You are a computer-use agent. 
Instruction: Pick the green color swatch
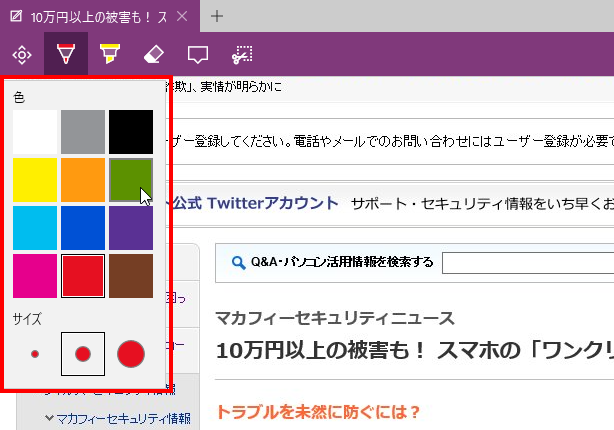(131, 180)
